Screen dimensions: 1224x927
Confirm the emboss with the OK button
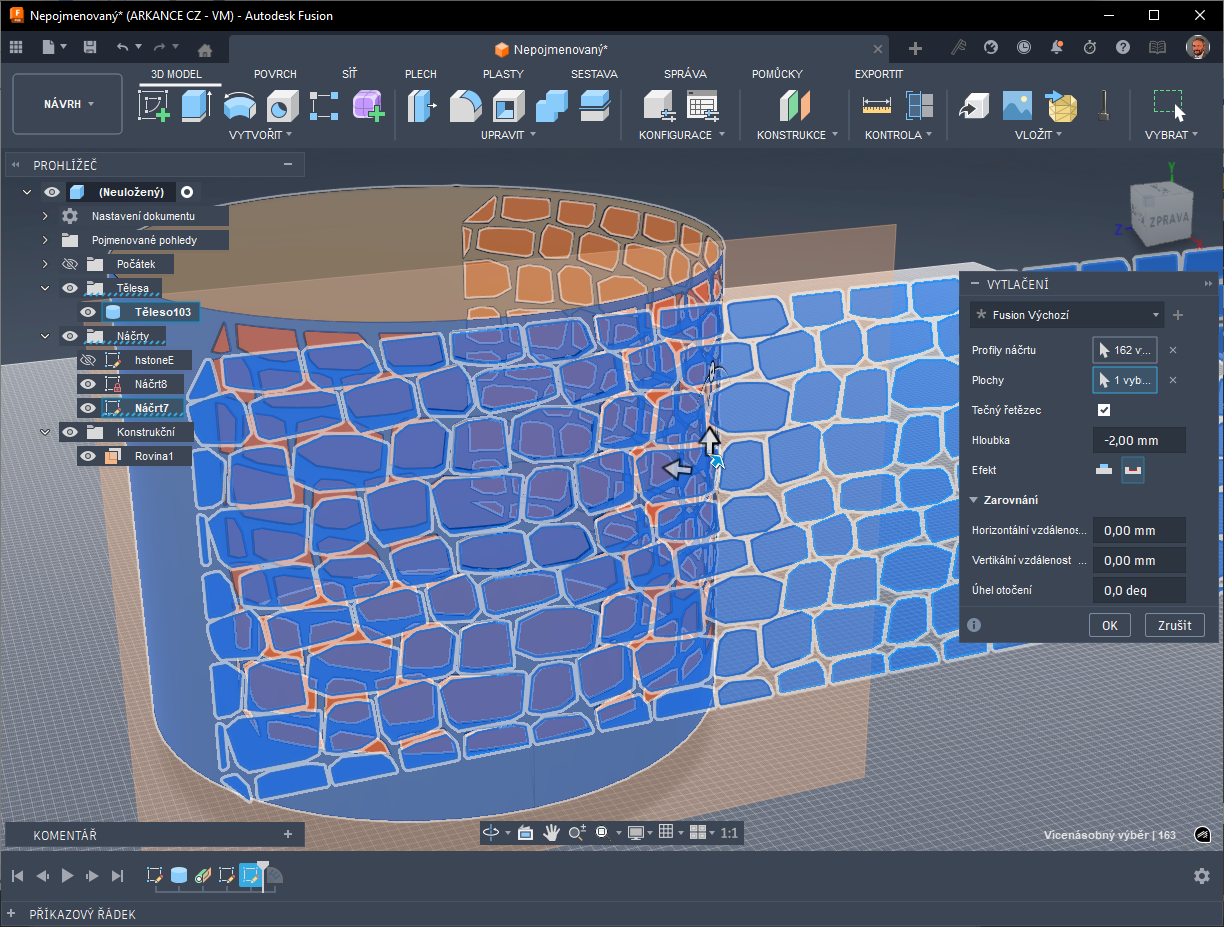pyautogui.click(x=1109, y=625)
